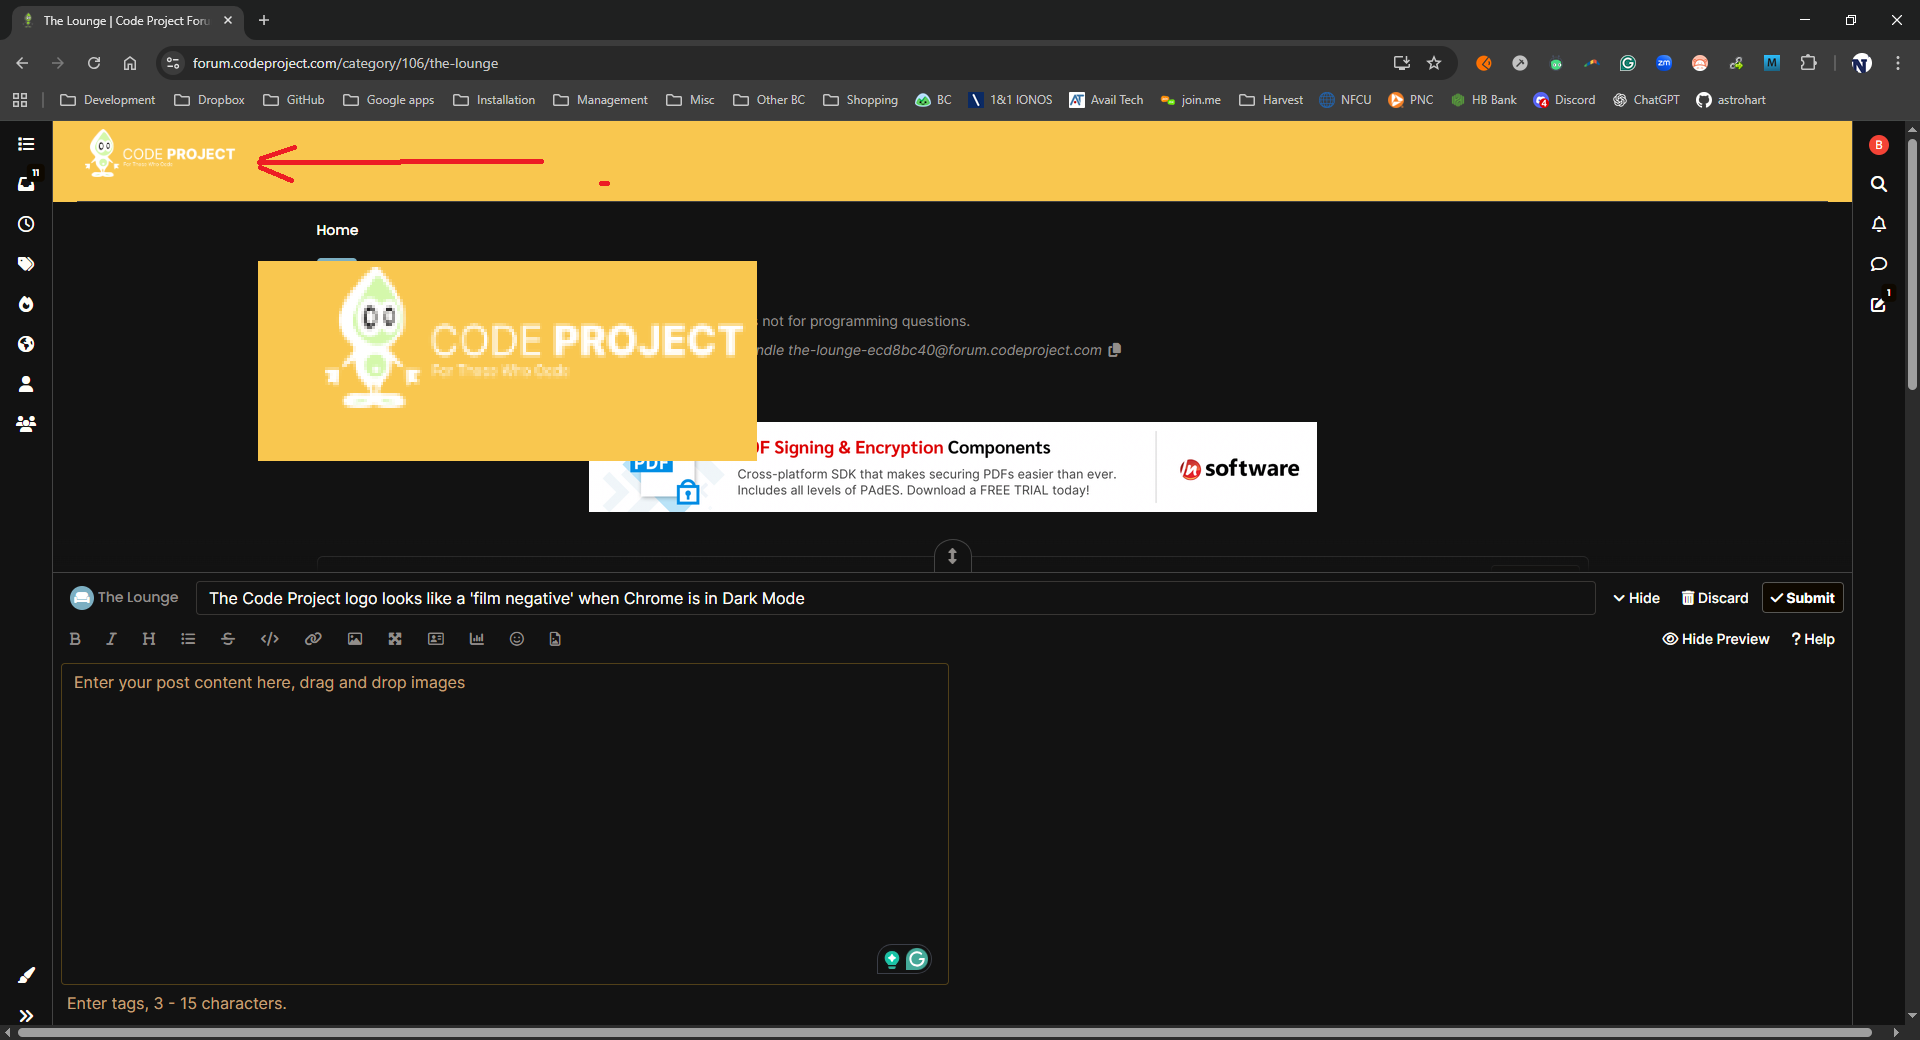Submit the new topic
The width and height of the screenshot is (1920, 1040).
pyautogui.click(x=1802, y=598)
